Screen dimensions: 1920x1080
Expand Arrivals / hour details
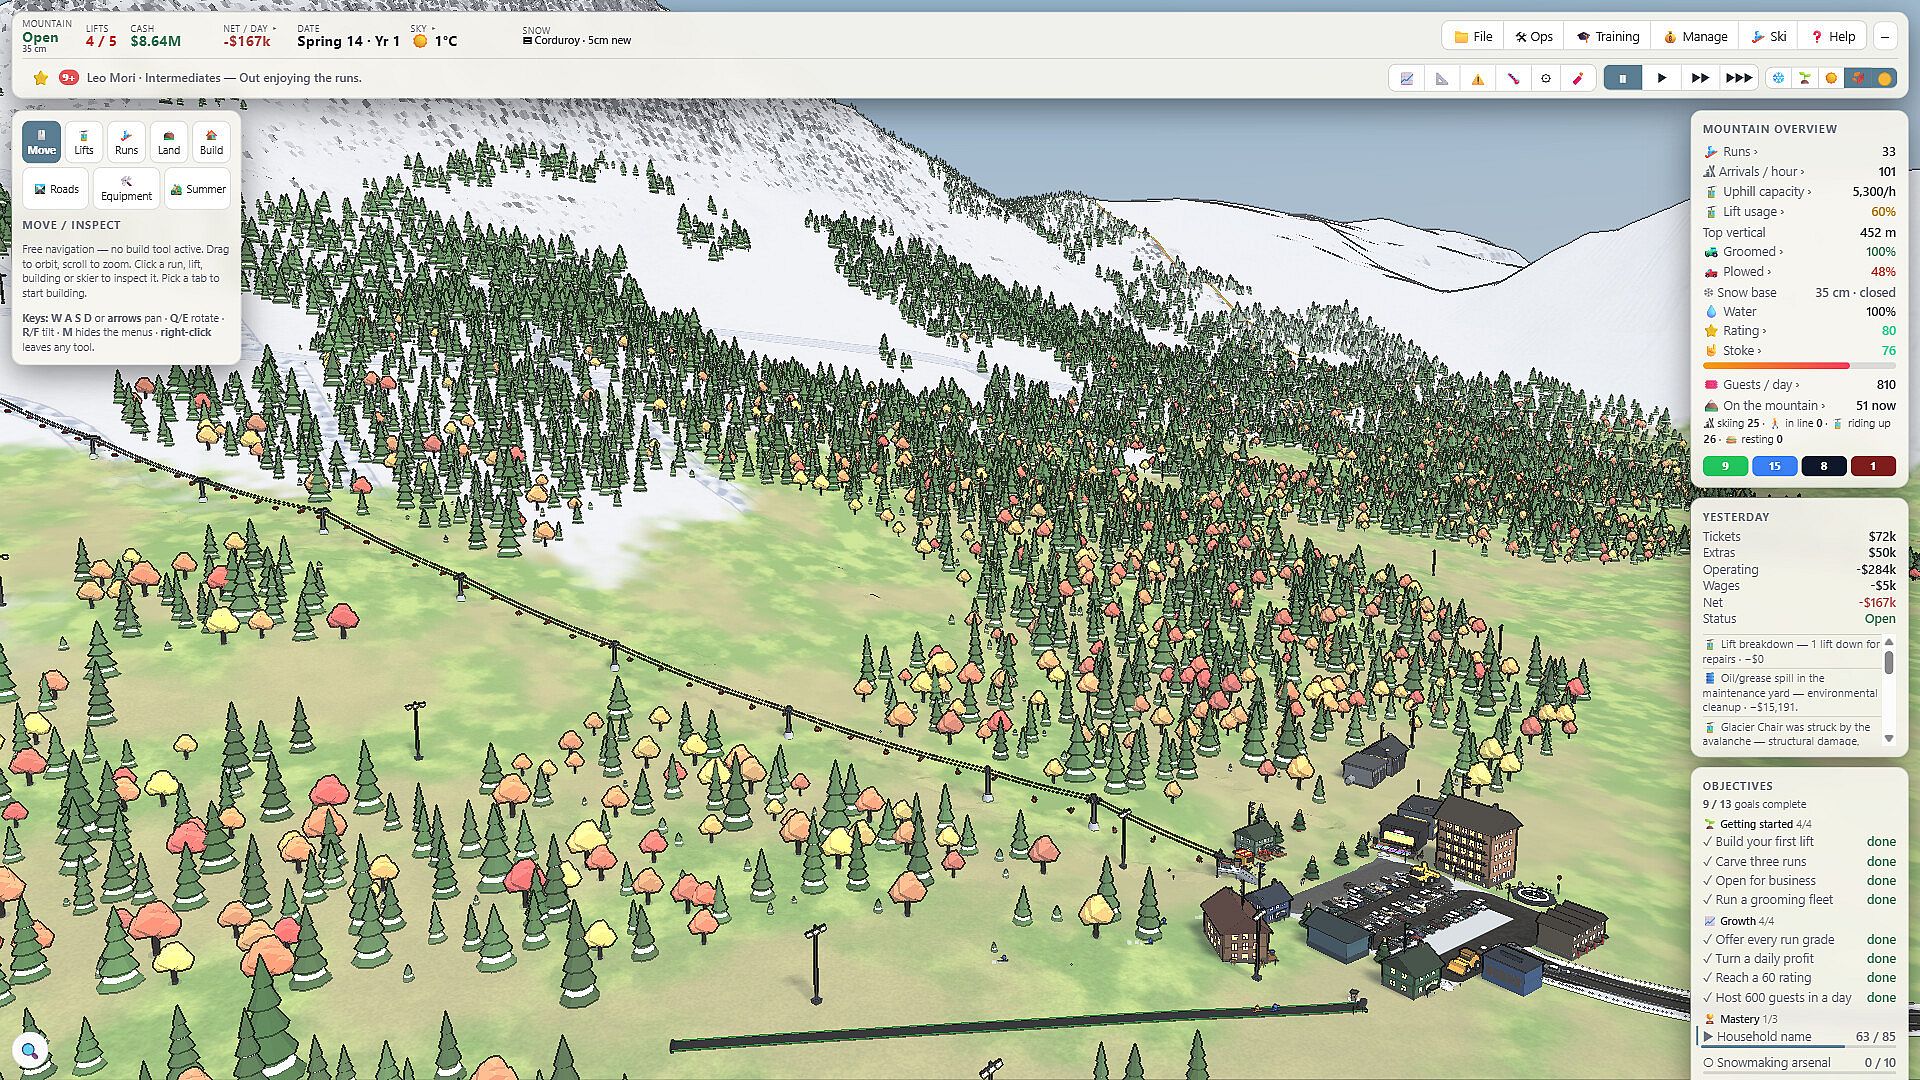1799,172
